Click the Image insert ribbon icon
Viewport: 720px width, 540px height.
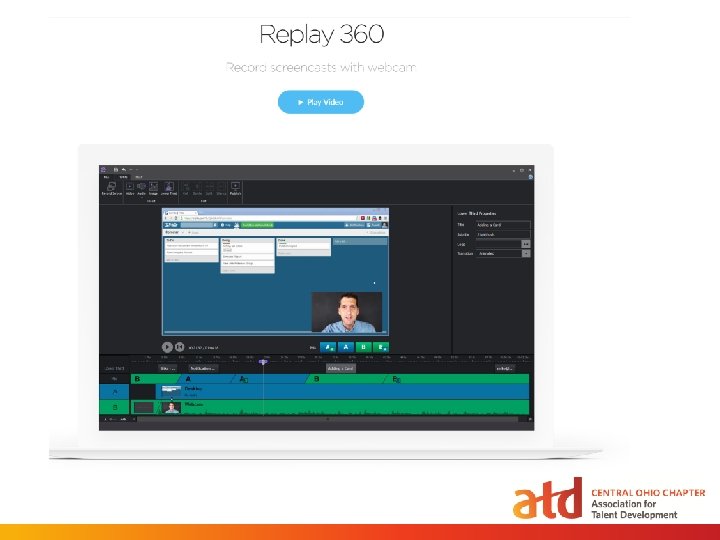point(153,189)
